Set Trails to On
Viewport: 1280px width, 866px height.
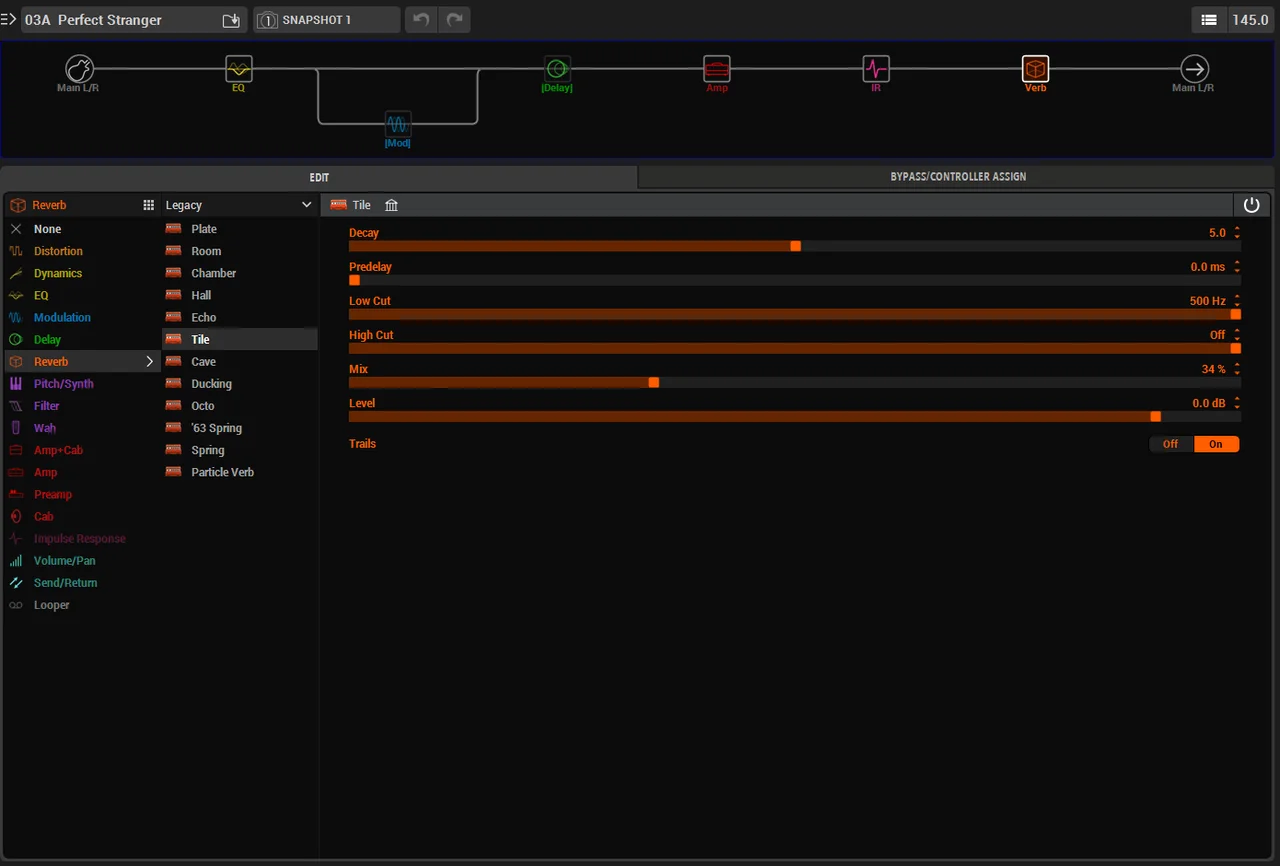pos(1216,444)
